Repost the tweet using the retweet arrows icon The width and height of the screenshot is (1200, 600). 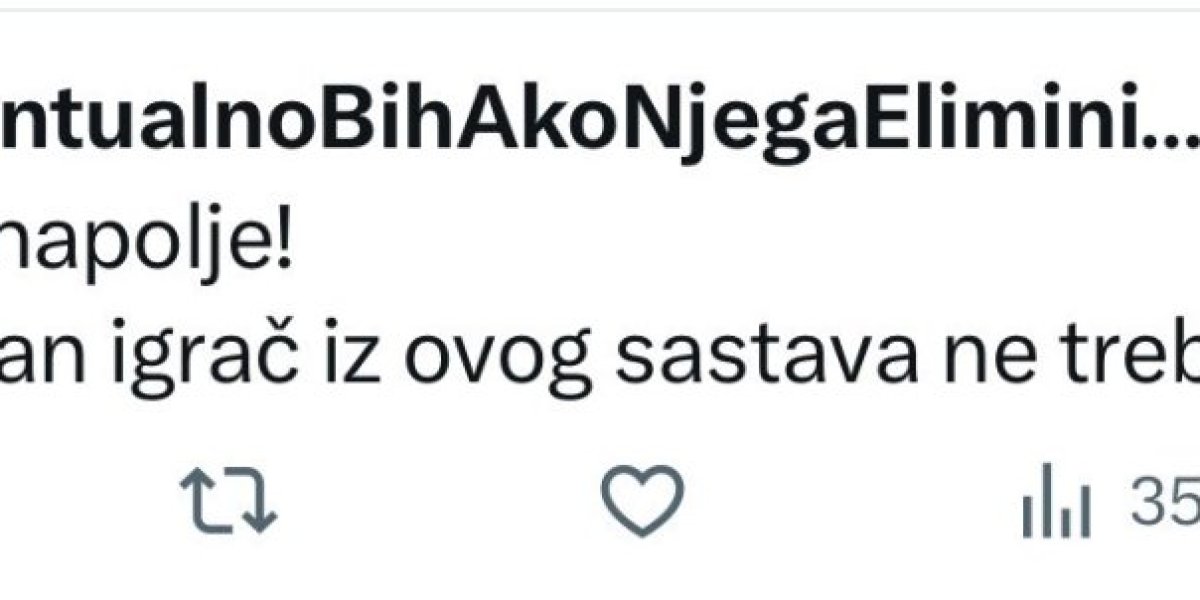click(x=228, y=502)
